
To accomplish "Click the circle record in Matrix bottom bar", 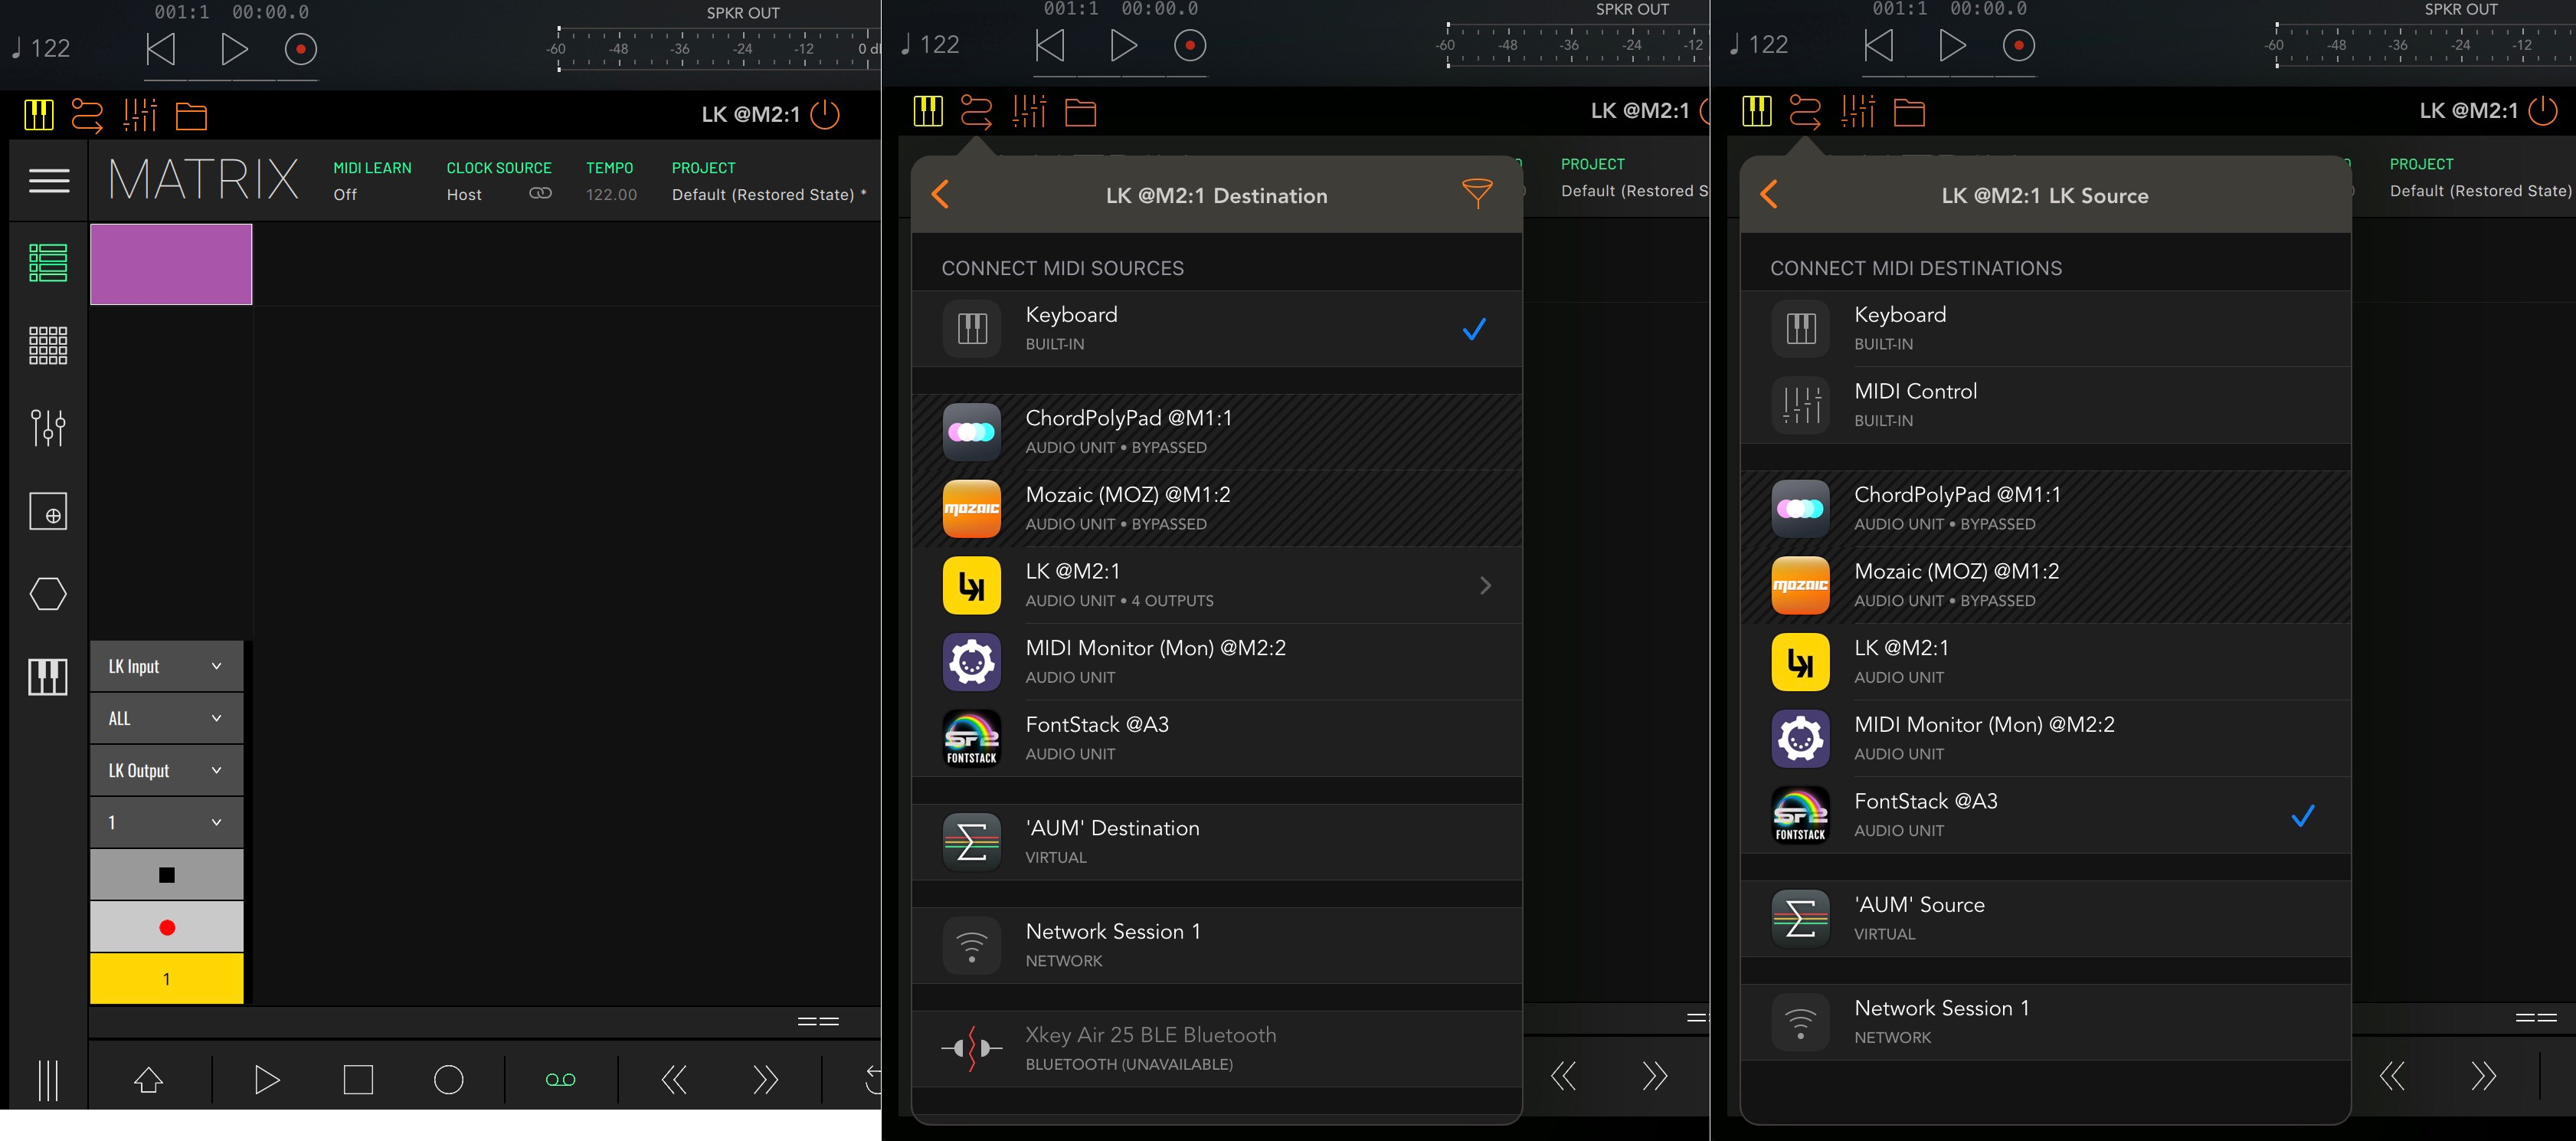I will (x=449, y=1080).
